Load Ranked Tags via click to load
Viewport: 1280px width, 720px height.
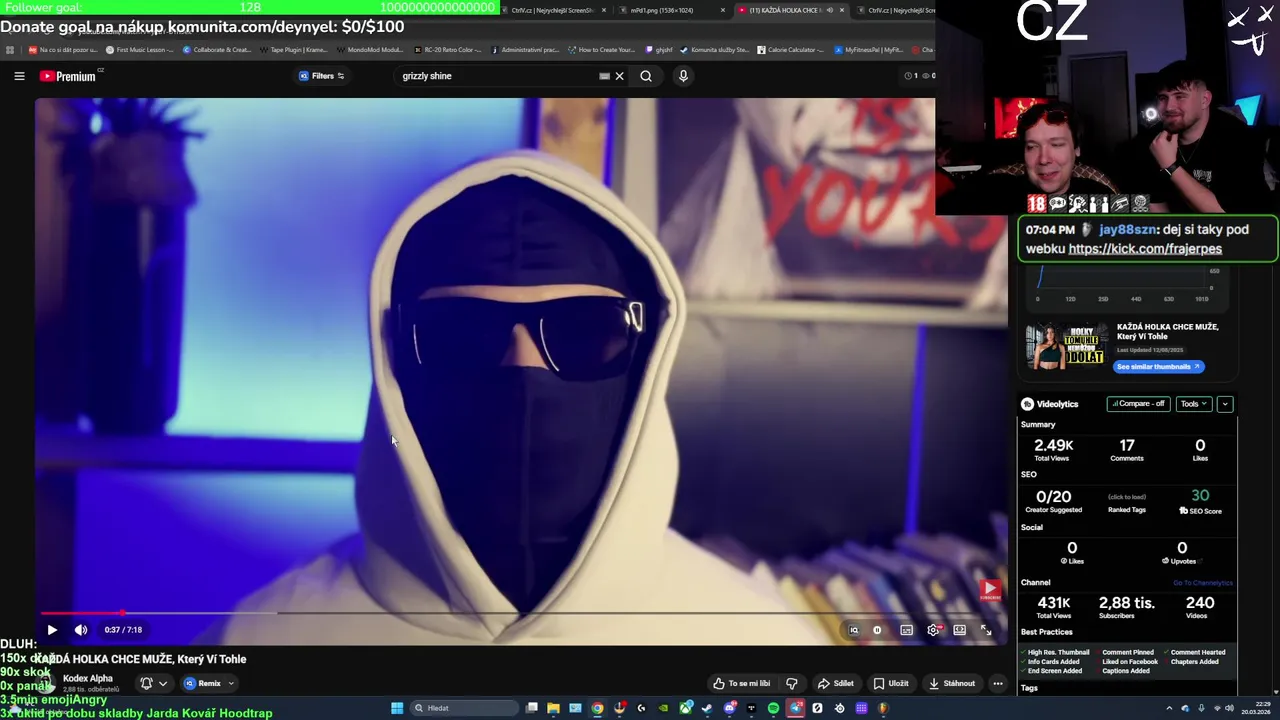1127,497
